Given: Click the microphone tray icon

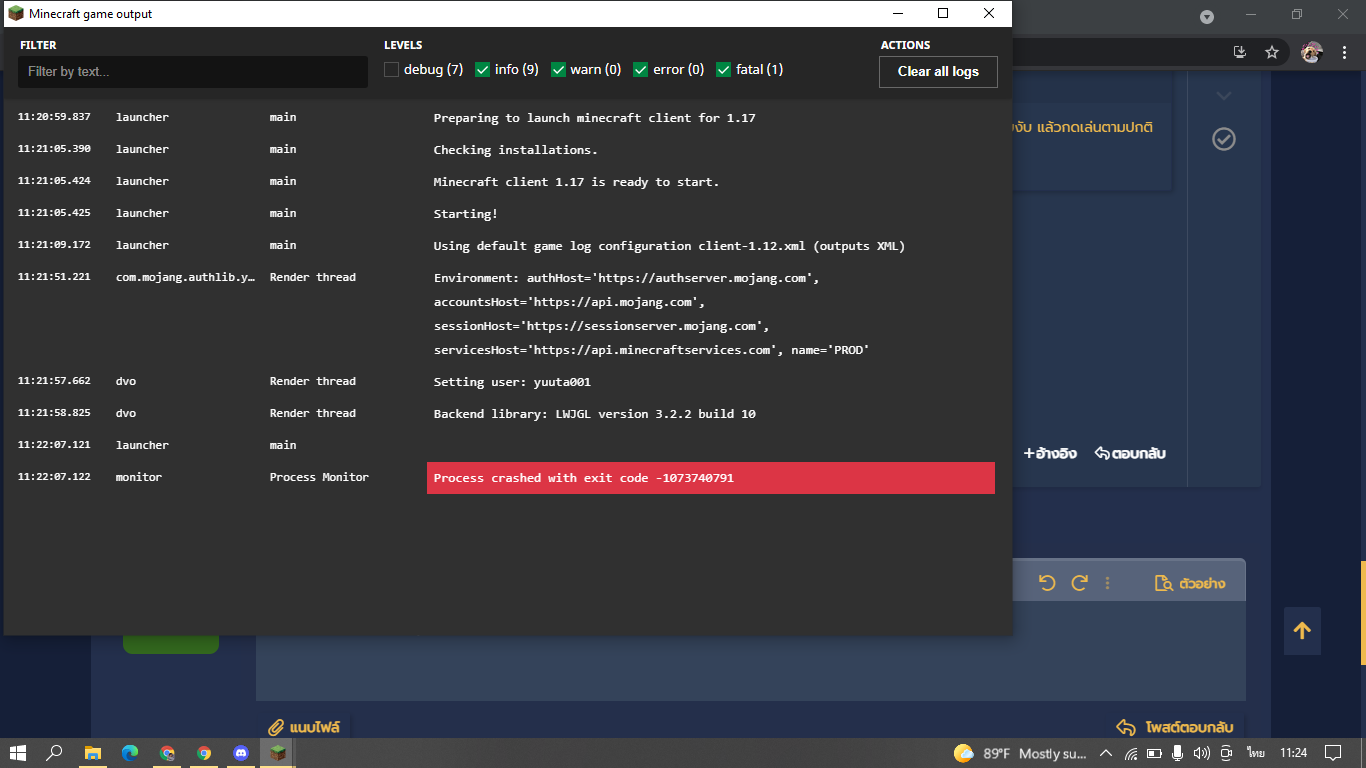Looking at the screenshot, I should 1178,753.
